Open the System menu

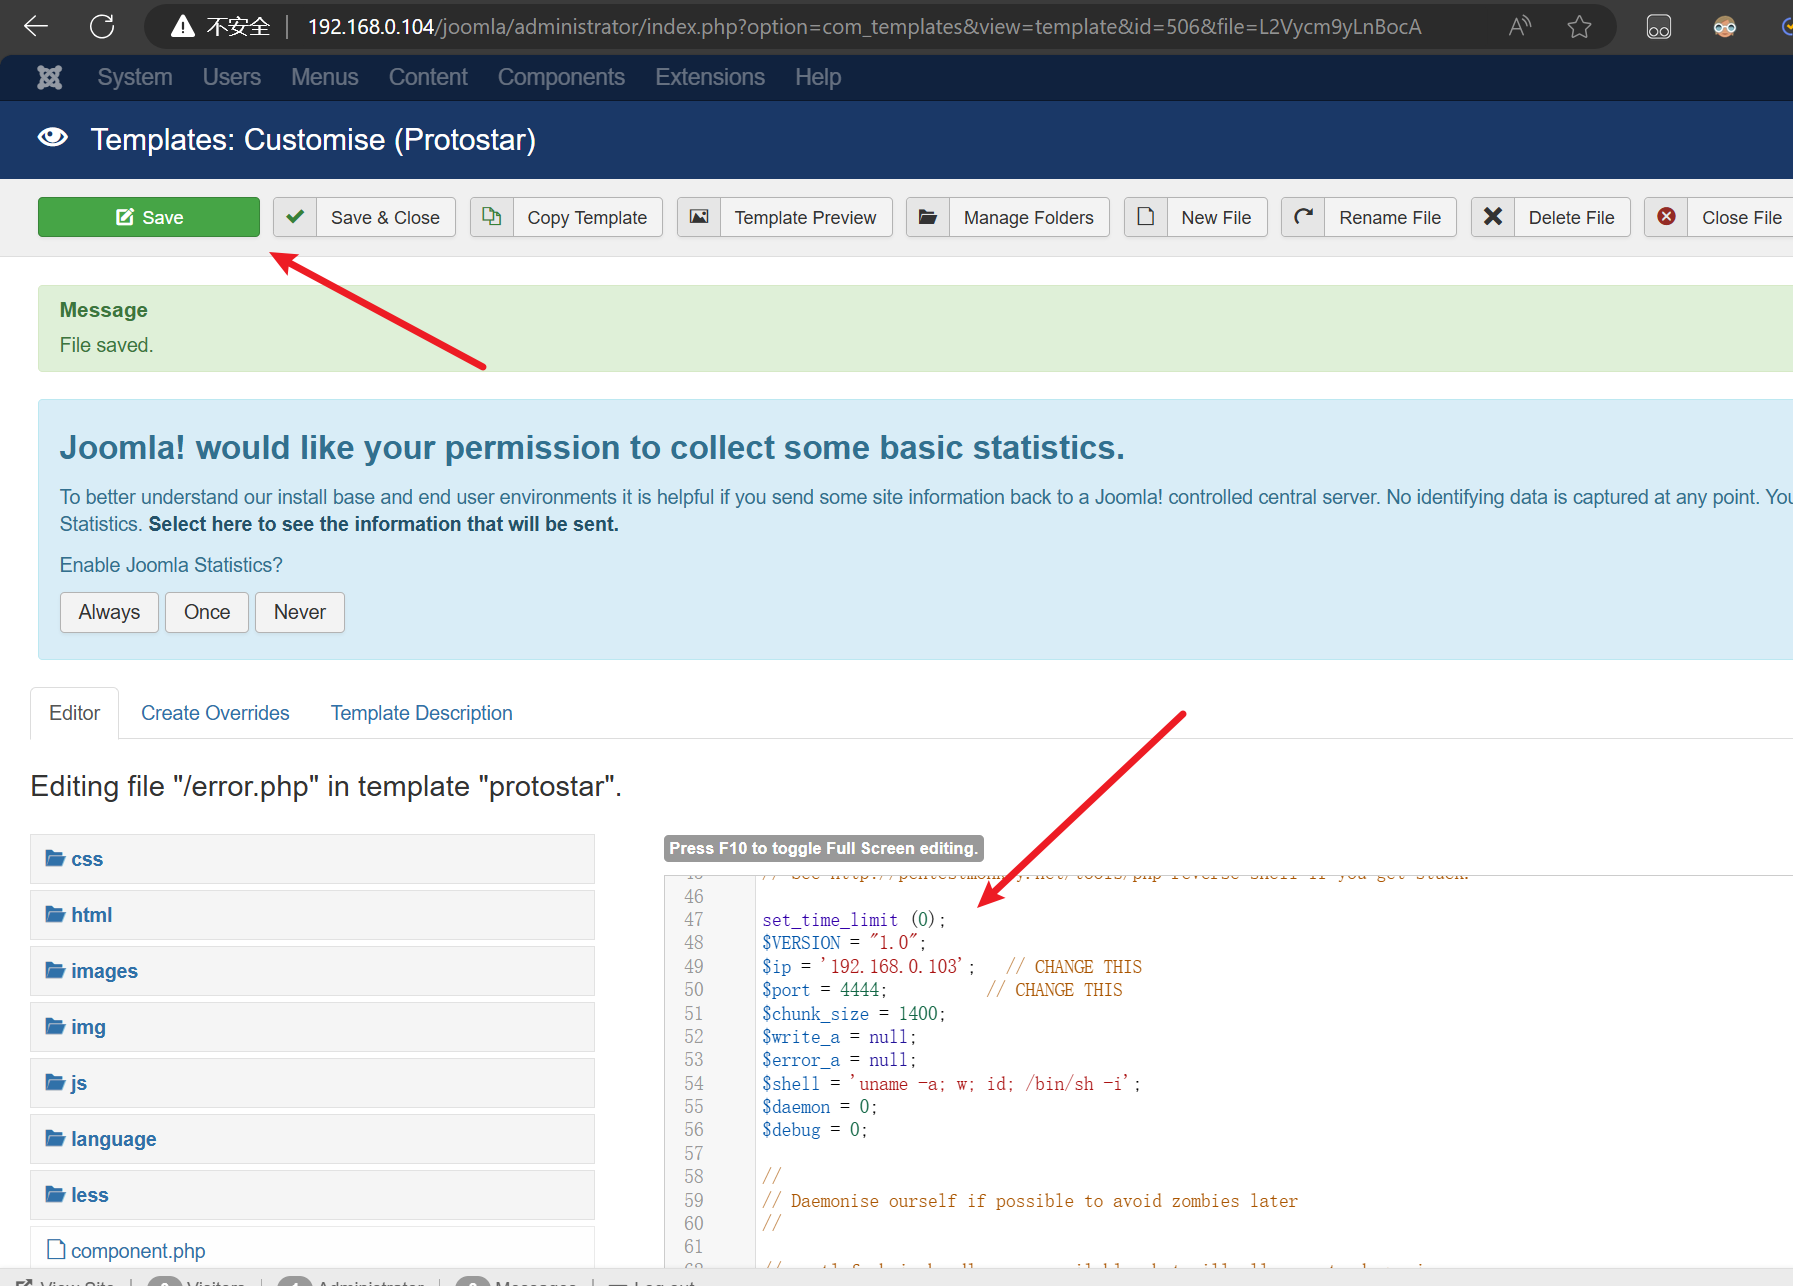(x=135, y=77)
